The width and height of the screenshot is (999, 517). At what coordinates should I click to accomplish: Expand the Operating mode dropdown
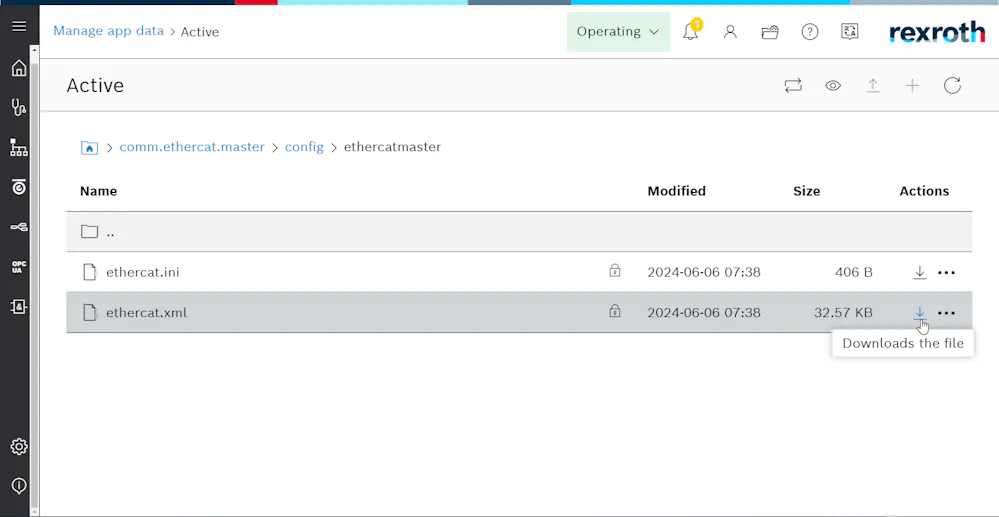[x=618, y=31]
